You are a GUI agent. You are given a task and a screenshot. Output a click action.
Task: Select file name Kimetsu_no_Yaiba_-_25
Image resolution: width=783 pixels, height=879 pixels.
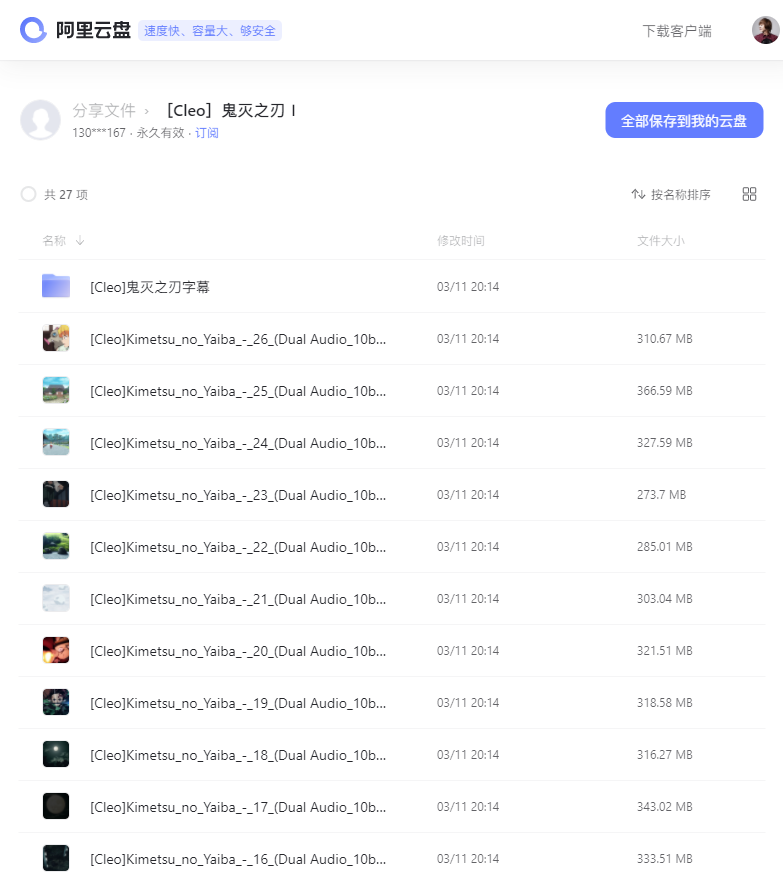(x=238, y=391)
